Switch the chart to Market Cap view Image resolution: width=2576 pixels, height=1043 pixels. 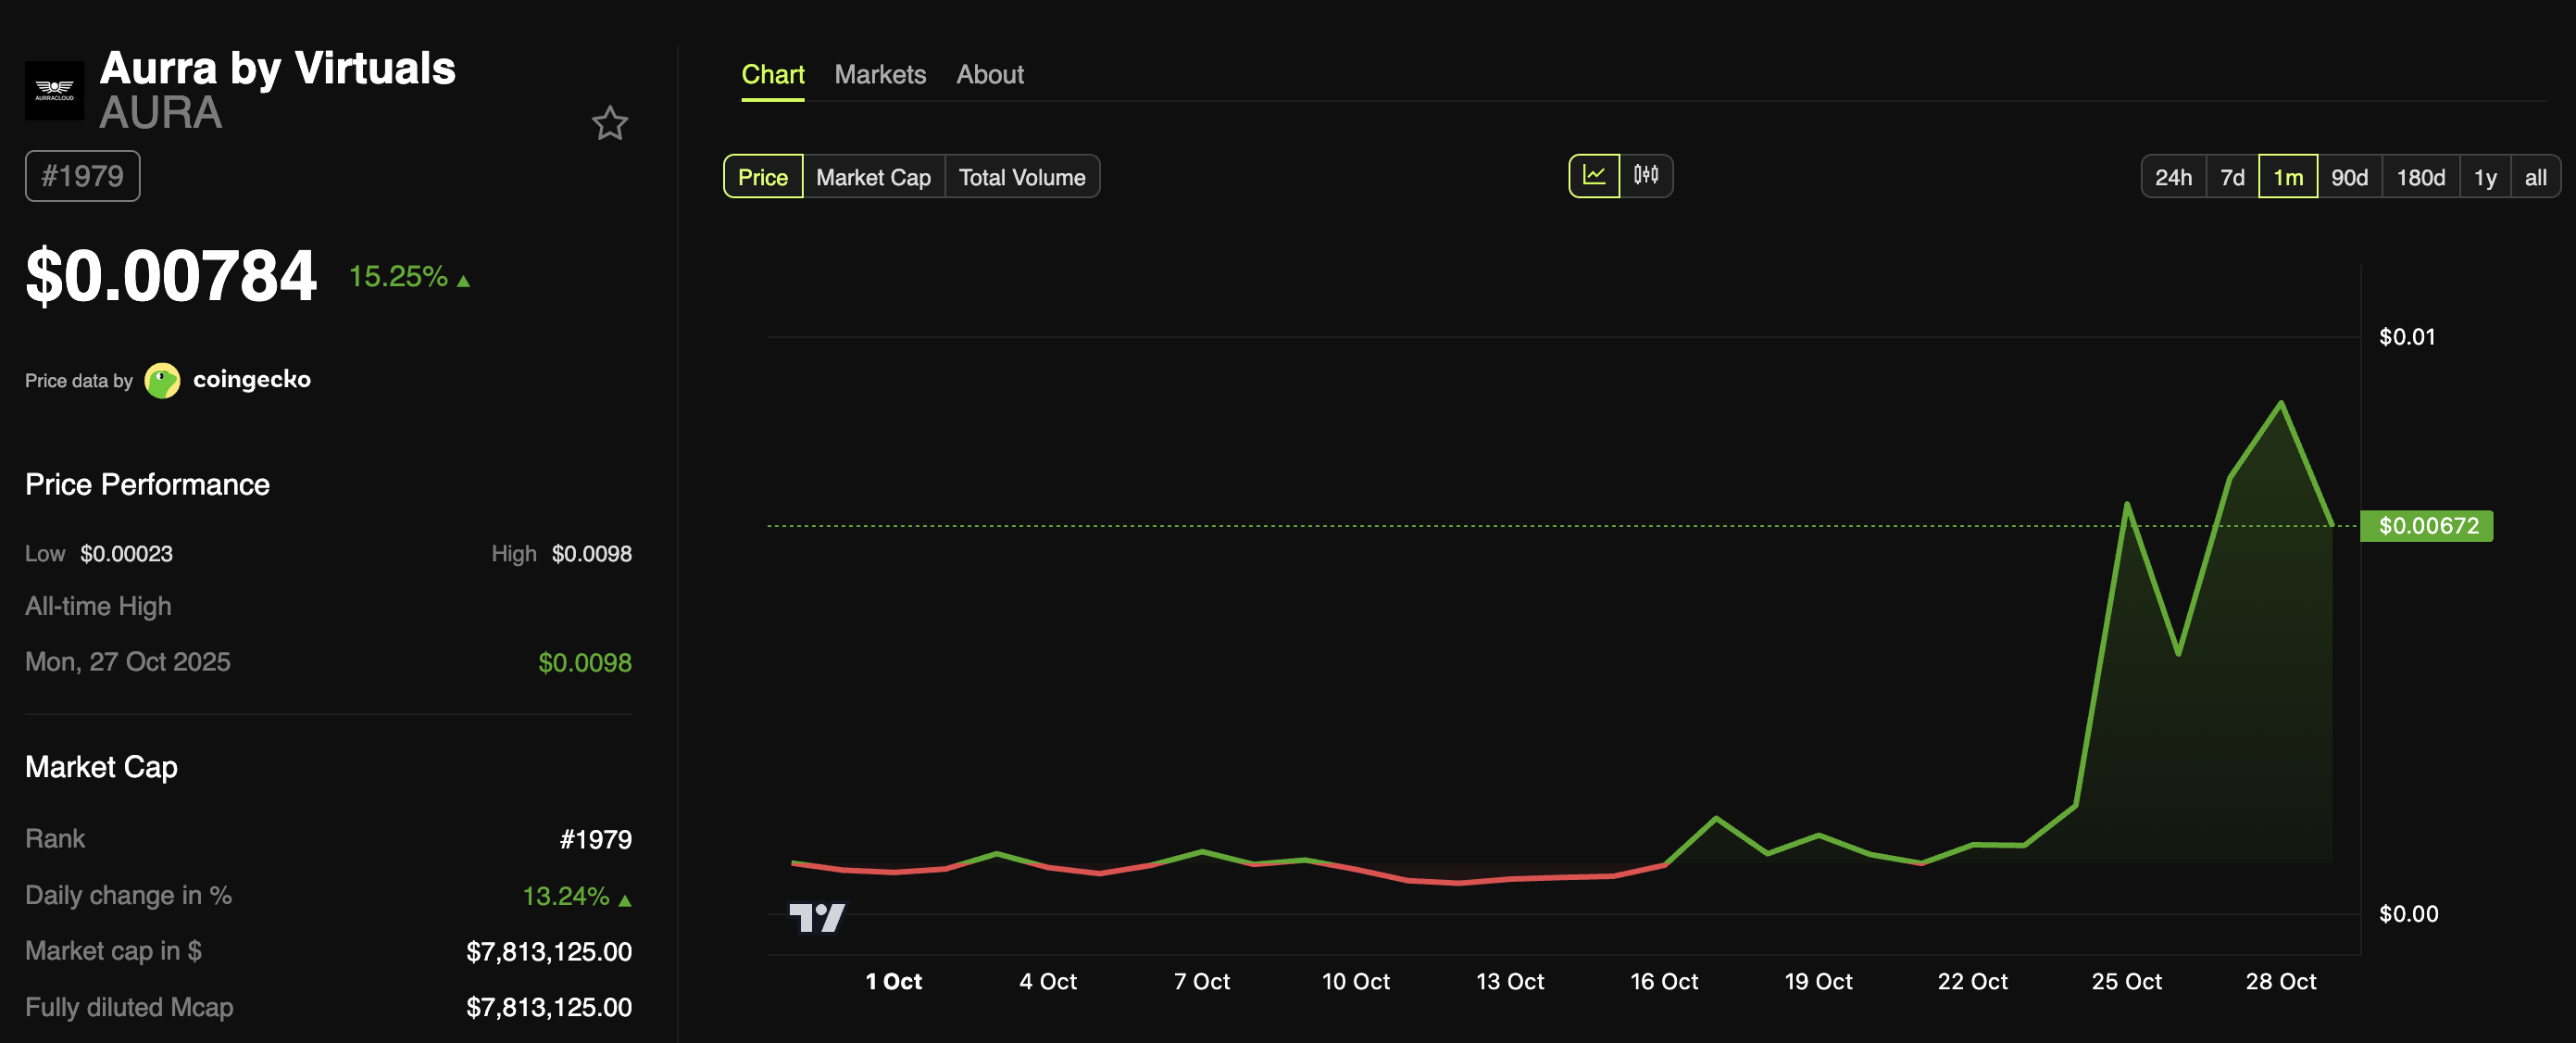click(x=873, y=176)
